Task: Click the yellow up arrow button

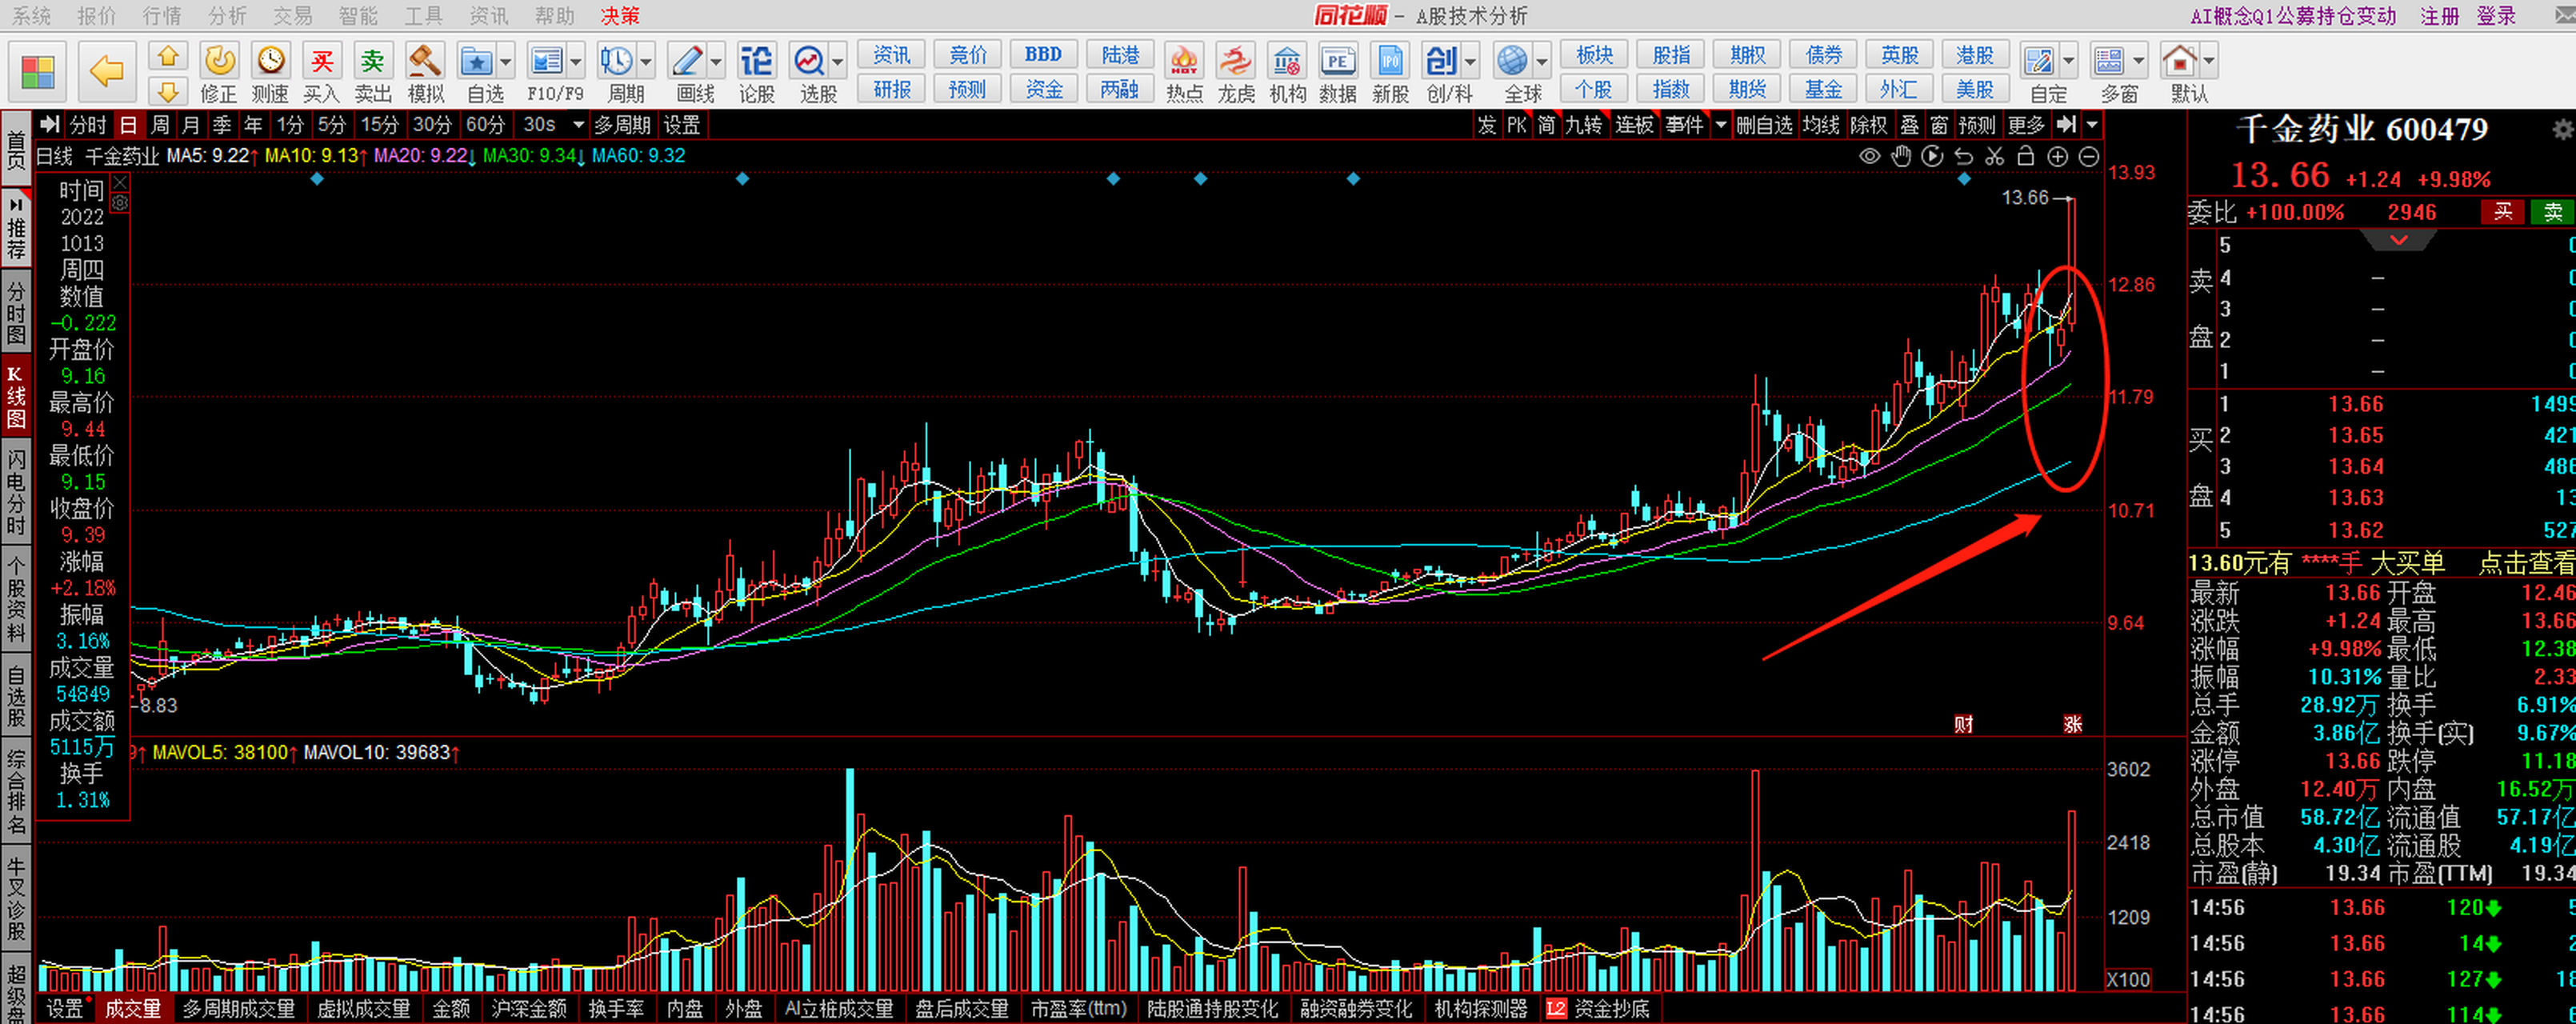Action: [x=168, y=56]
